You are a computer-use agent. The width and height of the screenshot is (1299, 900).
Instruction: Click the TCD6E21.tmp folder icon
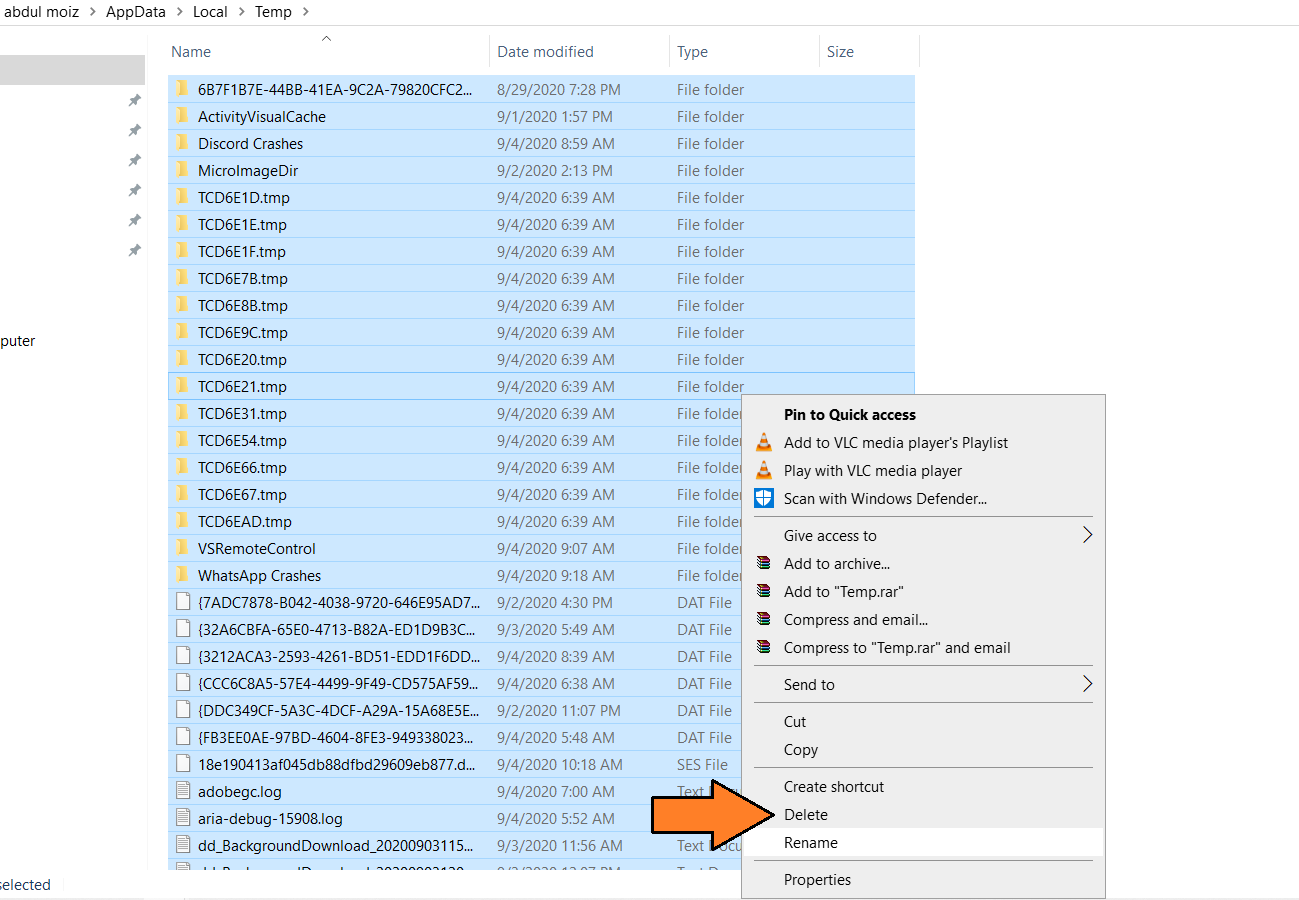pos(182,386)
